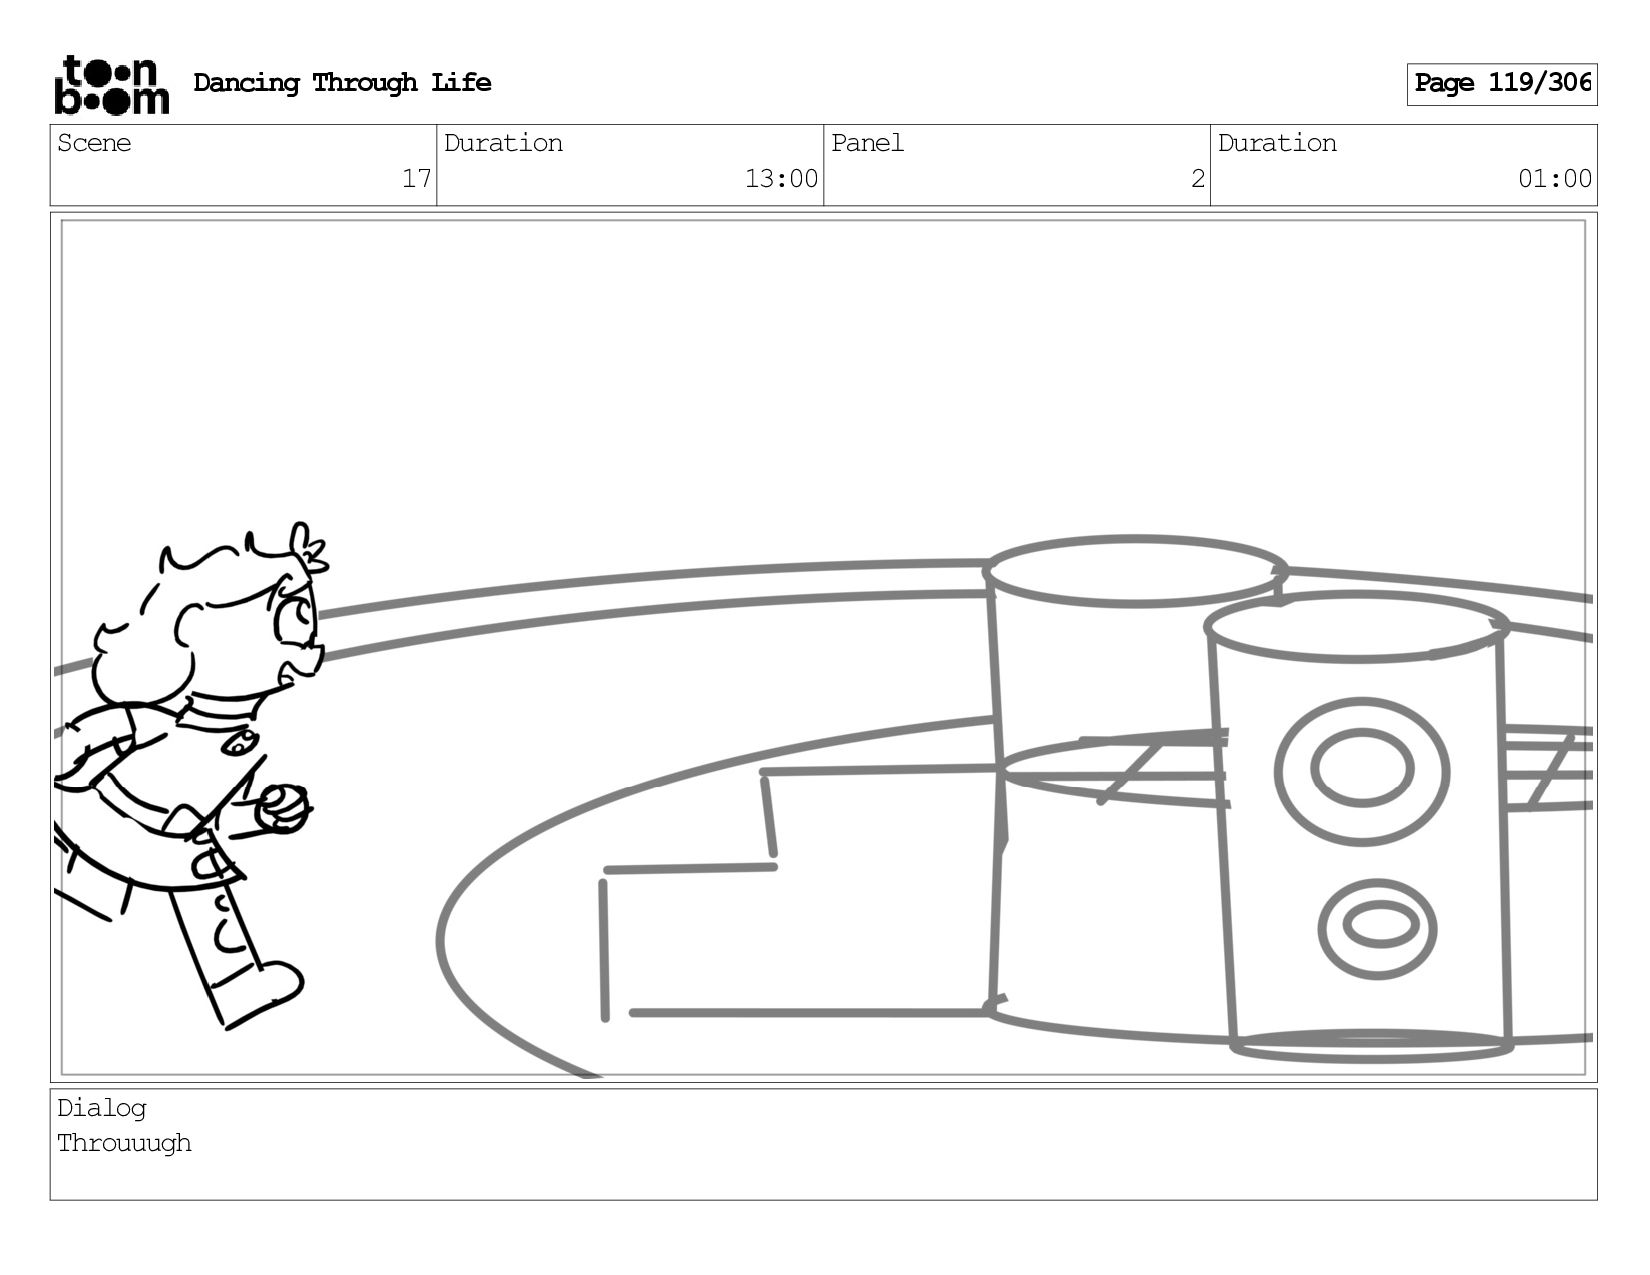Click the Toon Boom logo
Viewport: 1650px width, 1275px height.
point(111,84)
